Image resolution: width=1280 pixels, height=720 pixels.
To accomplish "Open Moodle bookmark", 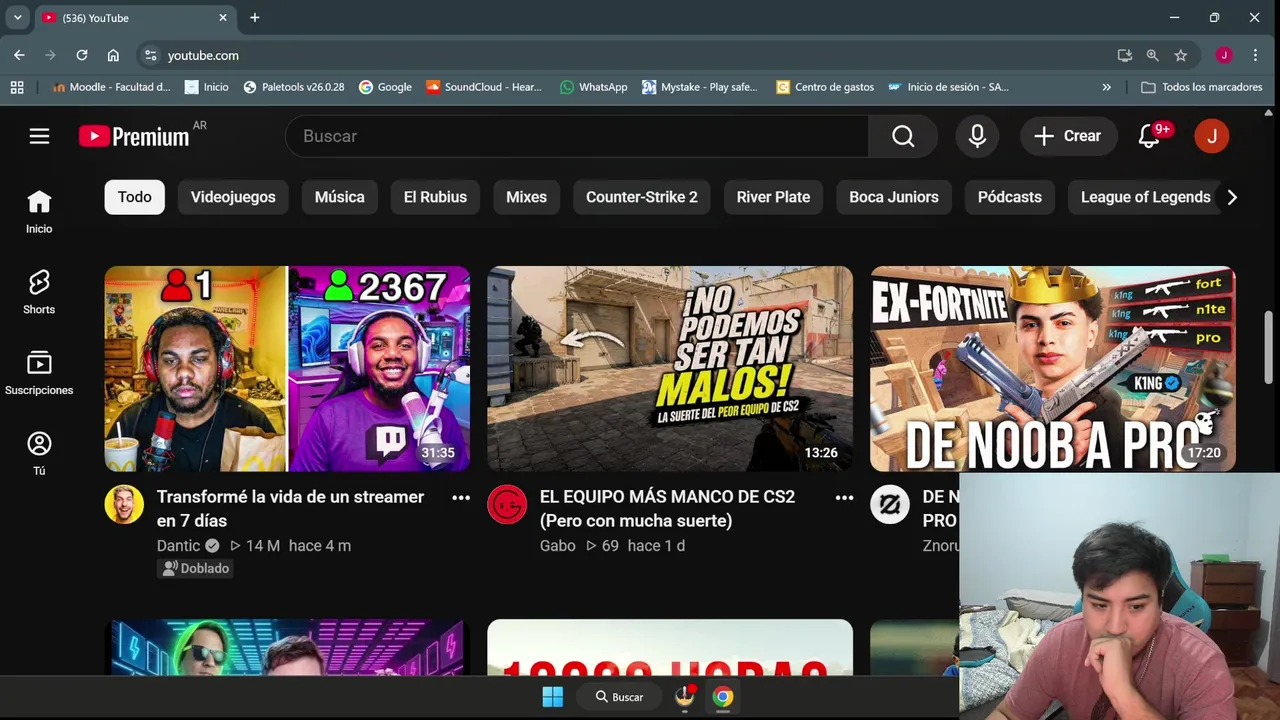I will (x=111, y=87).
